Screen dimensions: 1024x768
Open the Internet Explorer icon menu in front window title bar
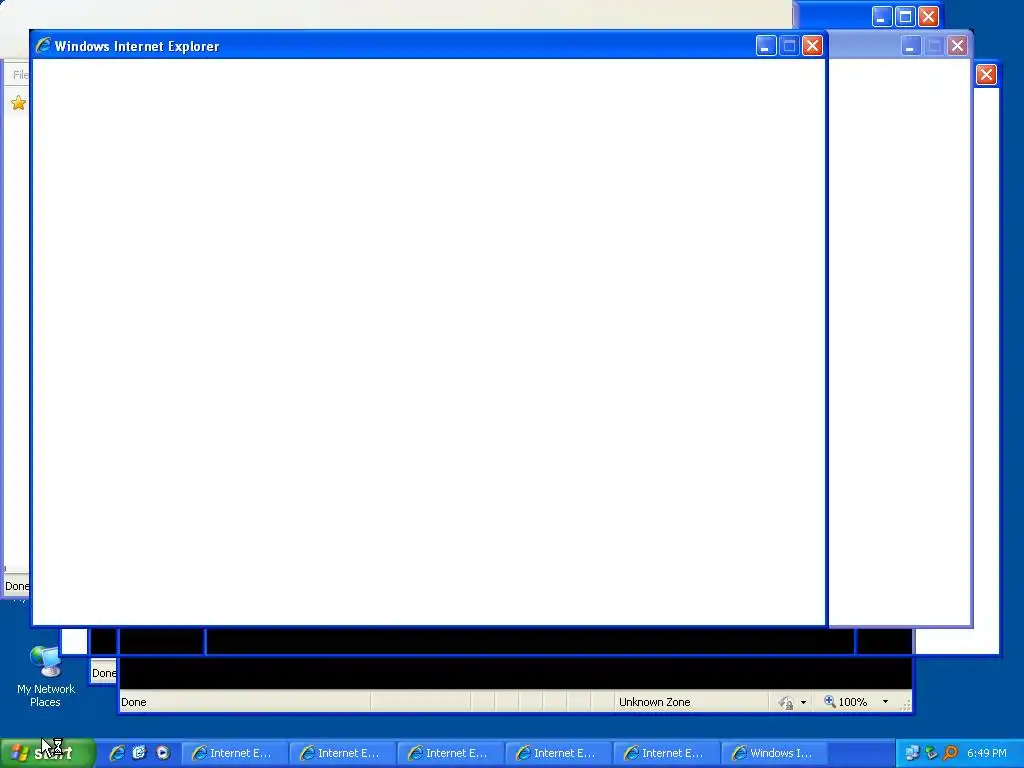[x=43, y=46]
